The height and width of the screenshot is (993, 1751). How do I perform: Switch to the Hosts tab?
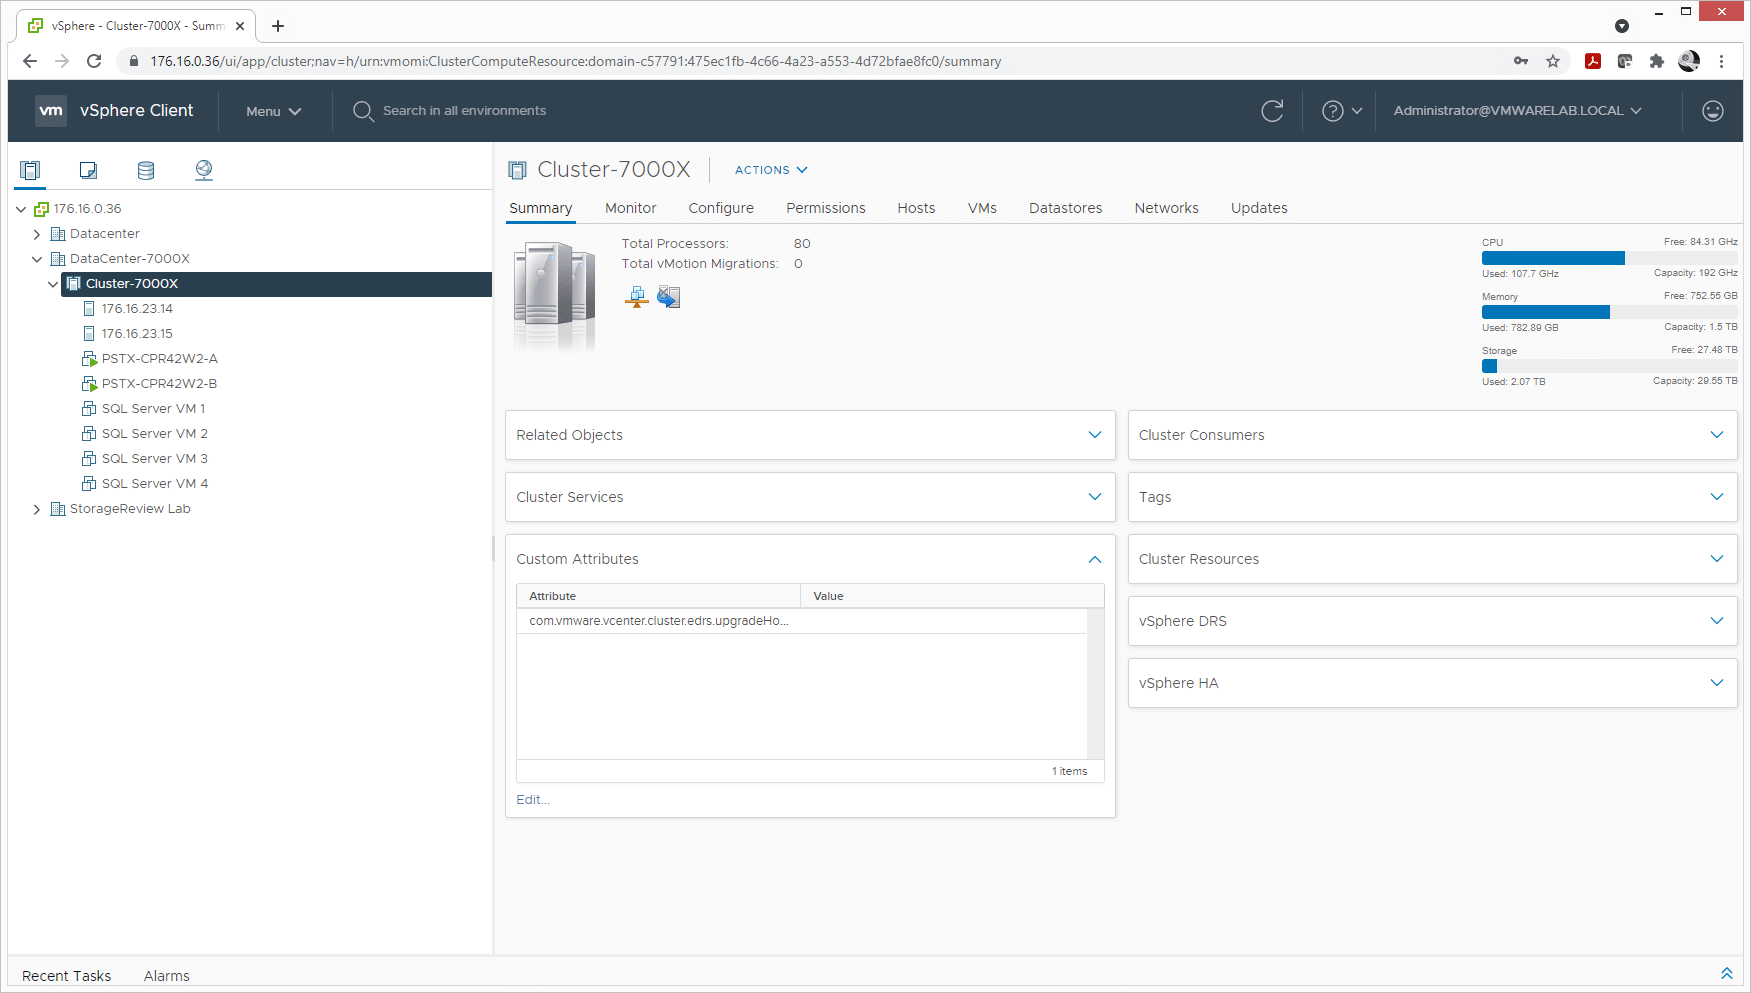coord(916,208)
